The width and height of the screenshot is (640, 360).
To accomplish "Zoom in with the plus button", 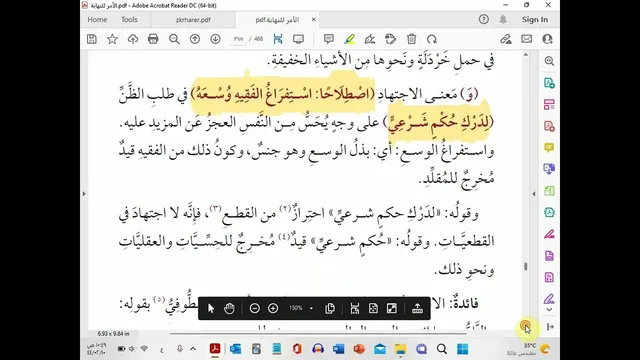I will tap(273, 309).
